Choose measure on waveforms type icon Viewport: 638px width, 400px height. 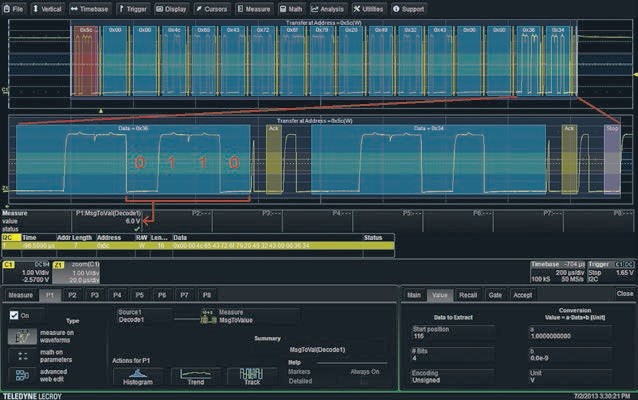click(22, 337)
